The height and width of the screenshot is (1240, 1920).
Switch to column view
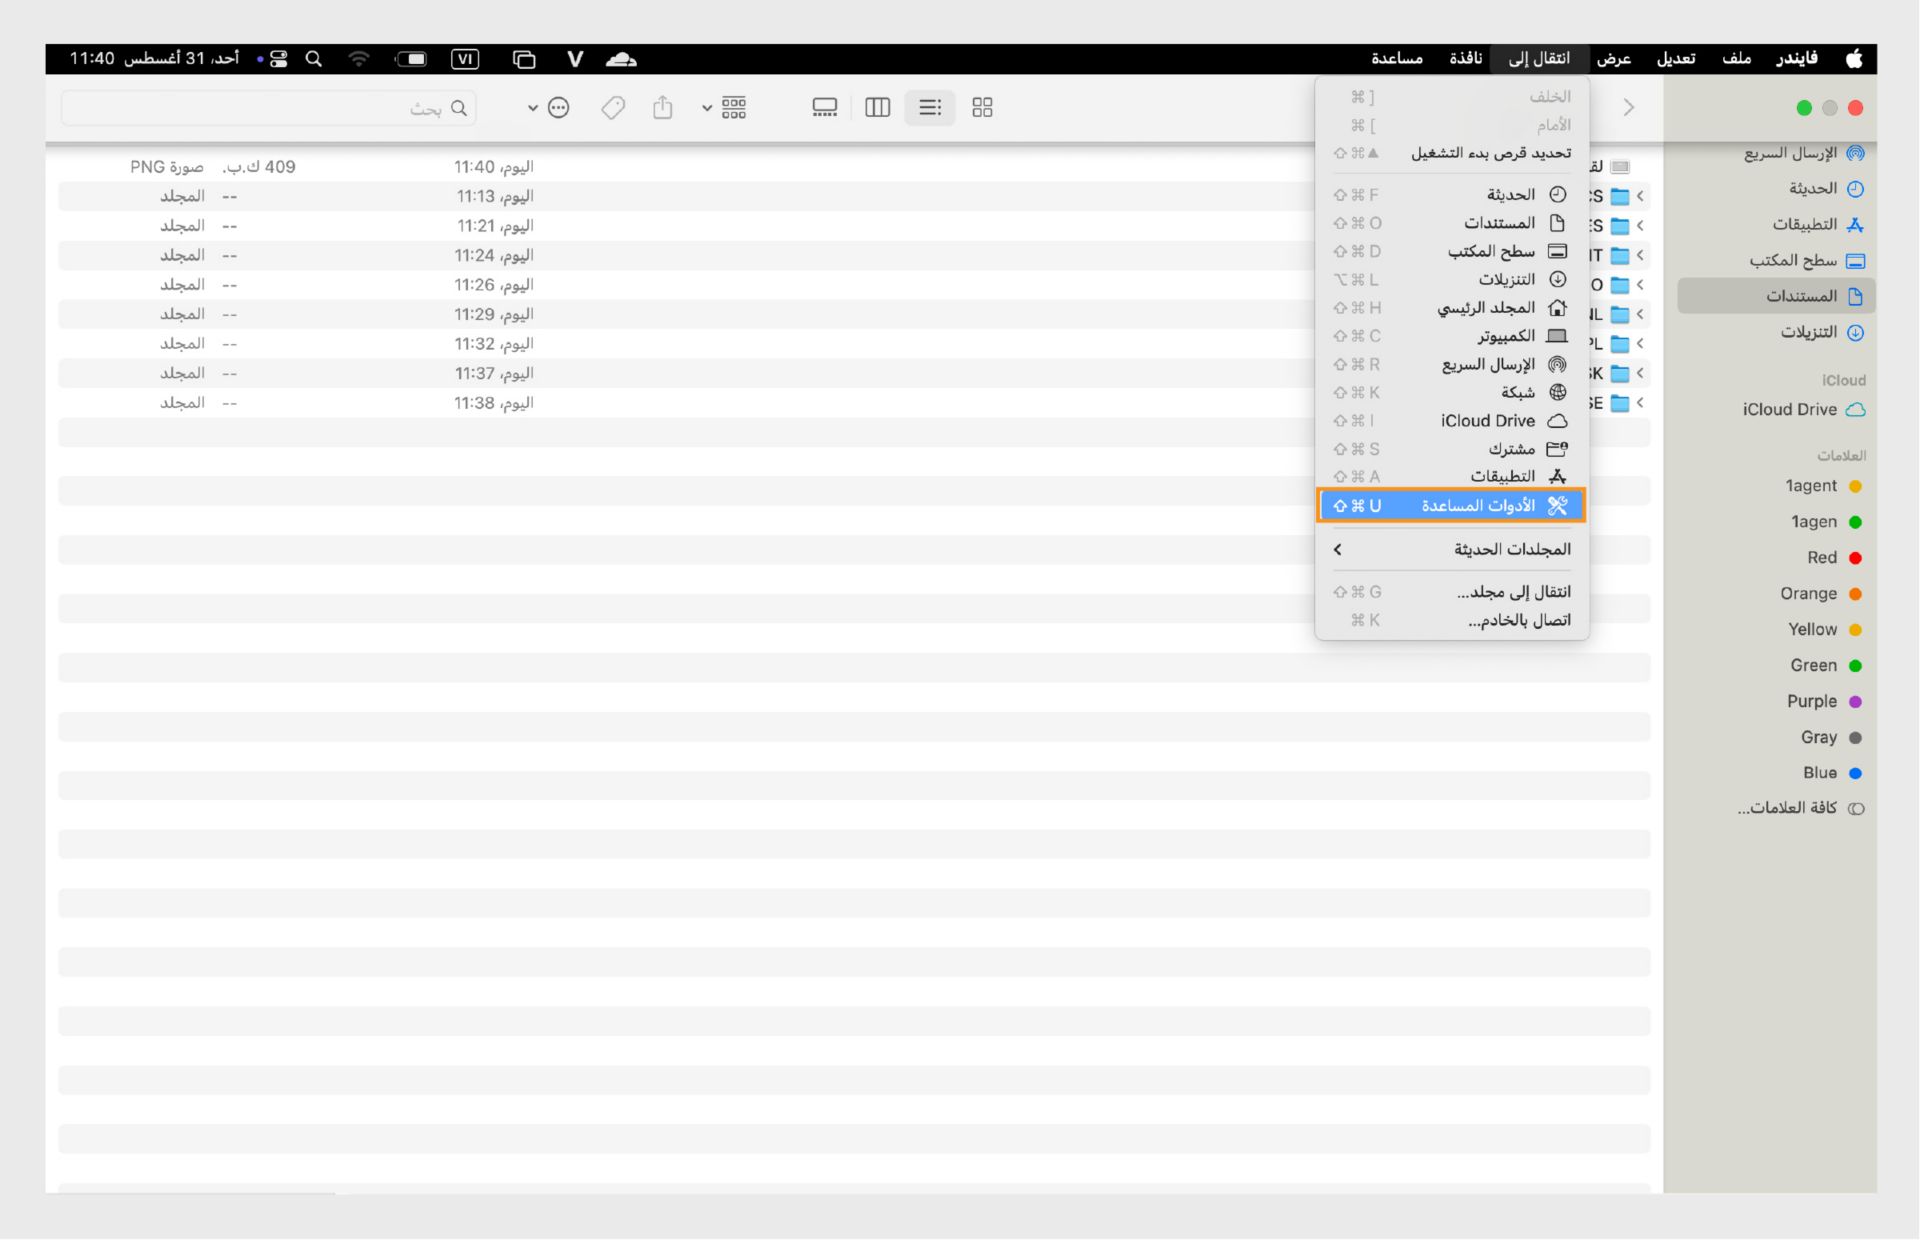pos(877,108)
